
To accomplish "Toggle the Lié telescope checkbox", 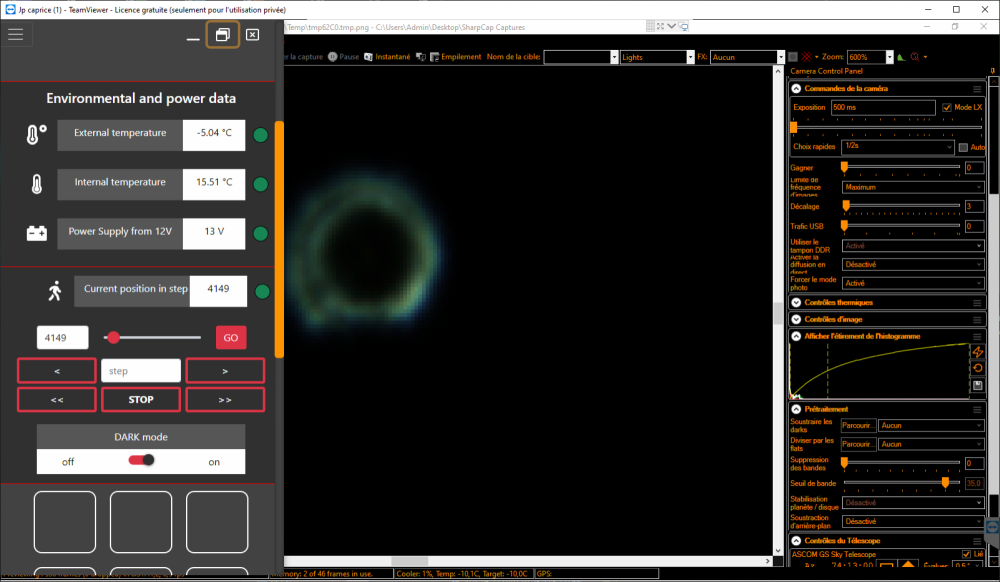I will [966, 555].
